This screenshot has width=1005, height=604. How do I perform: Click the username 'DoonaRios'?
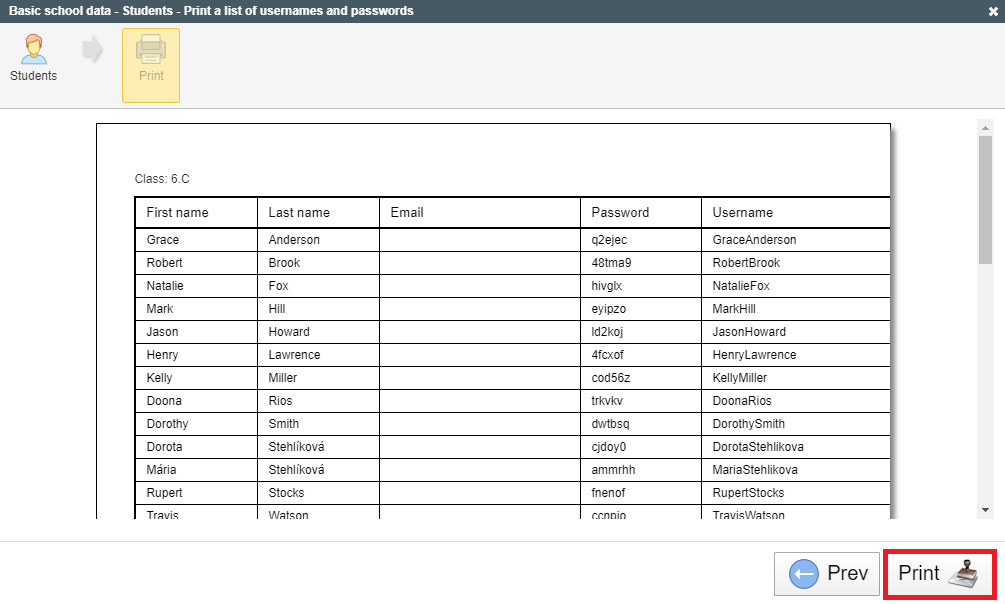click(742, 401)
